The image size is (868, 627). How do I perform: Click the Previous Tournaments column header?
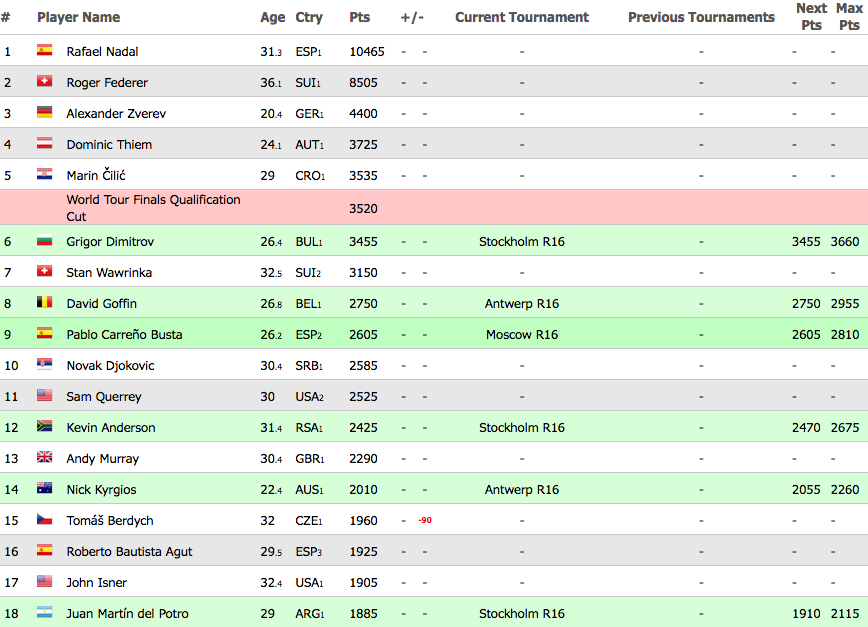[x=701, y=17]
